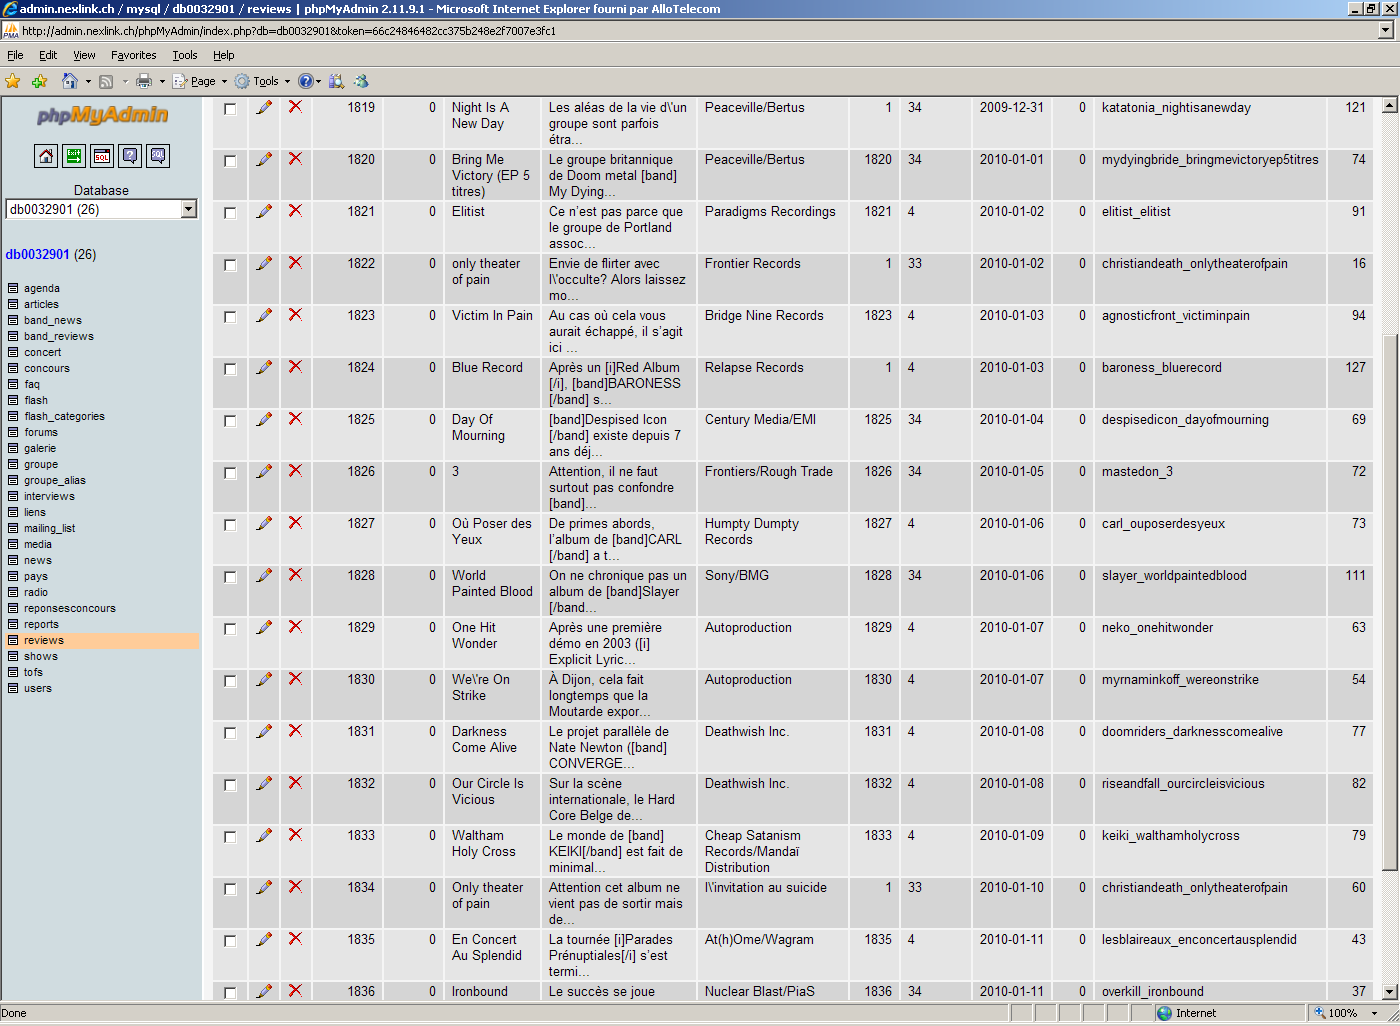Expand the address bar URL dropdown
This screenshot has width=1400, height=1026.
click(1385, 30)
